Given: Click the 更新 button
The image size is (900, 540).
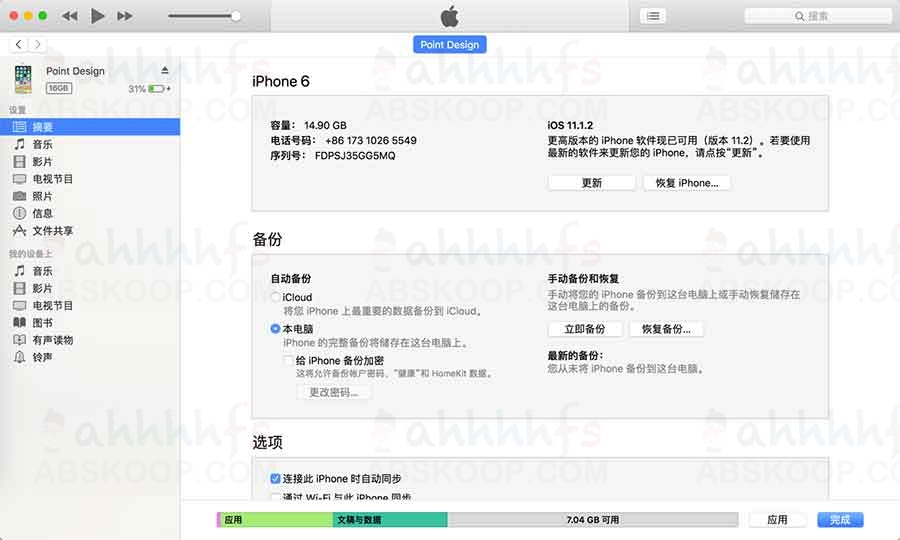Looking at the screenshot, I should (591, 183).
